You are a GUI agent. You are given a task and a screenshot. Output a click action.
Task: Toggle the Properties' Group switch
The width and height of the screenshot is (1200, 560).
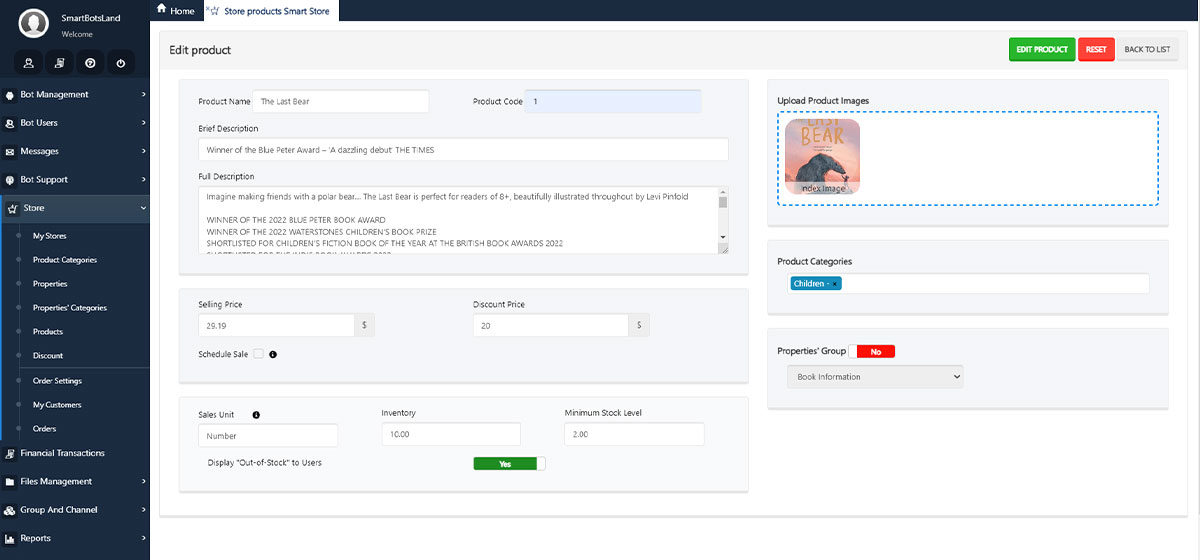871,352
